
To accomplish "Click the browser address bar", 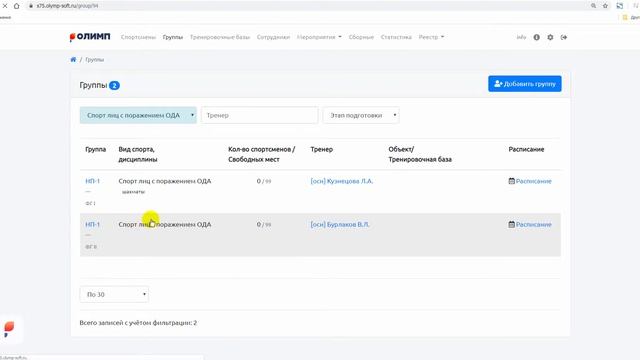I will click(x=306, y=6).
